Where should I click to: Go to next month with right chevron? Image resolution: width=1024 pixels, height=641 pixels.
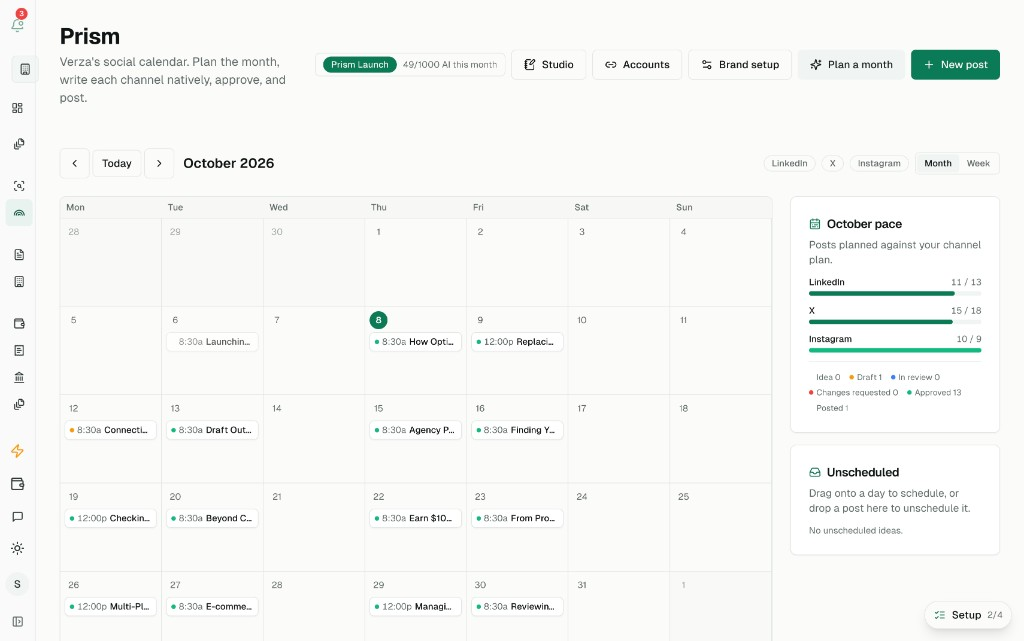[x=159, y=163]
